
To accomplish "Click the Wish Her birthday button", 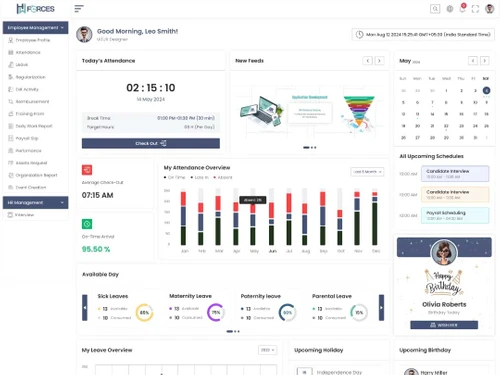I will [x=444, y=325].
